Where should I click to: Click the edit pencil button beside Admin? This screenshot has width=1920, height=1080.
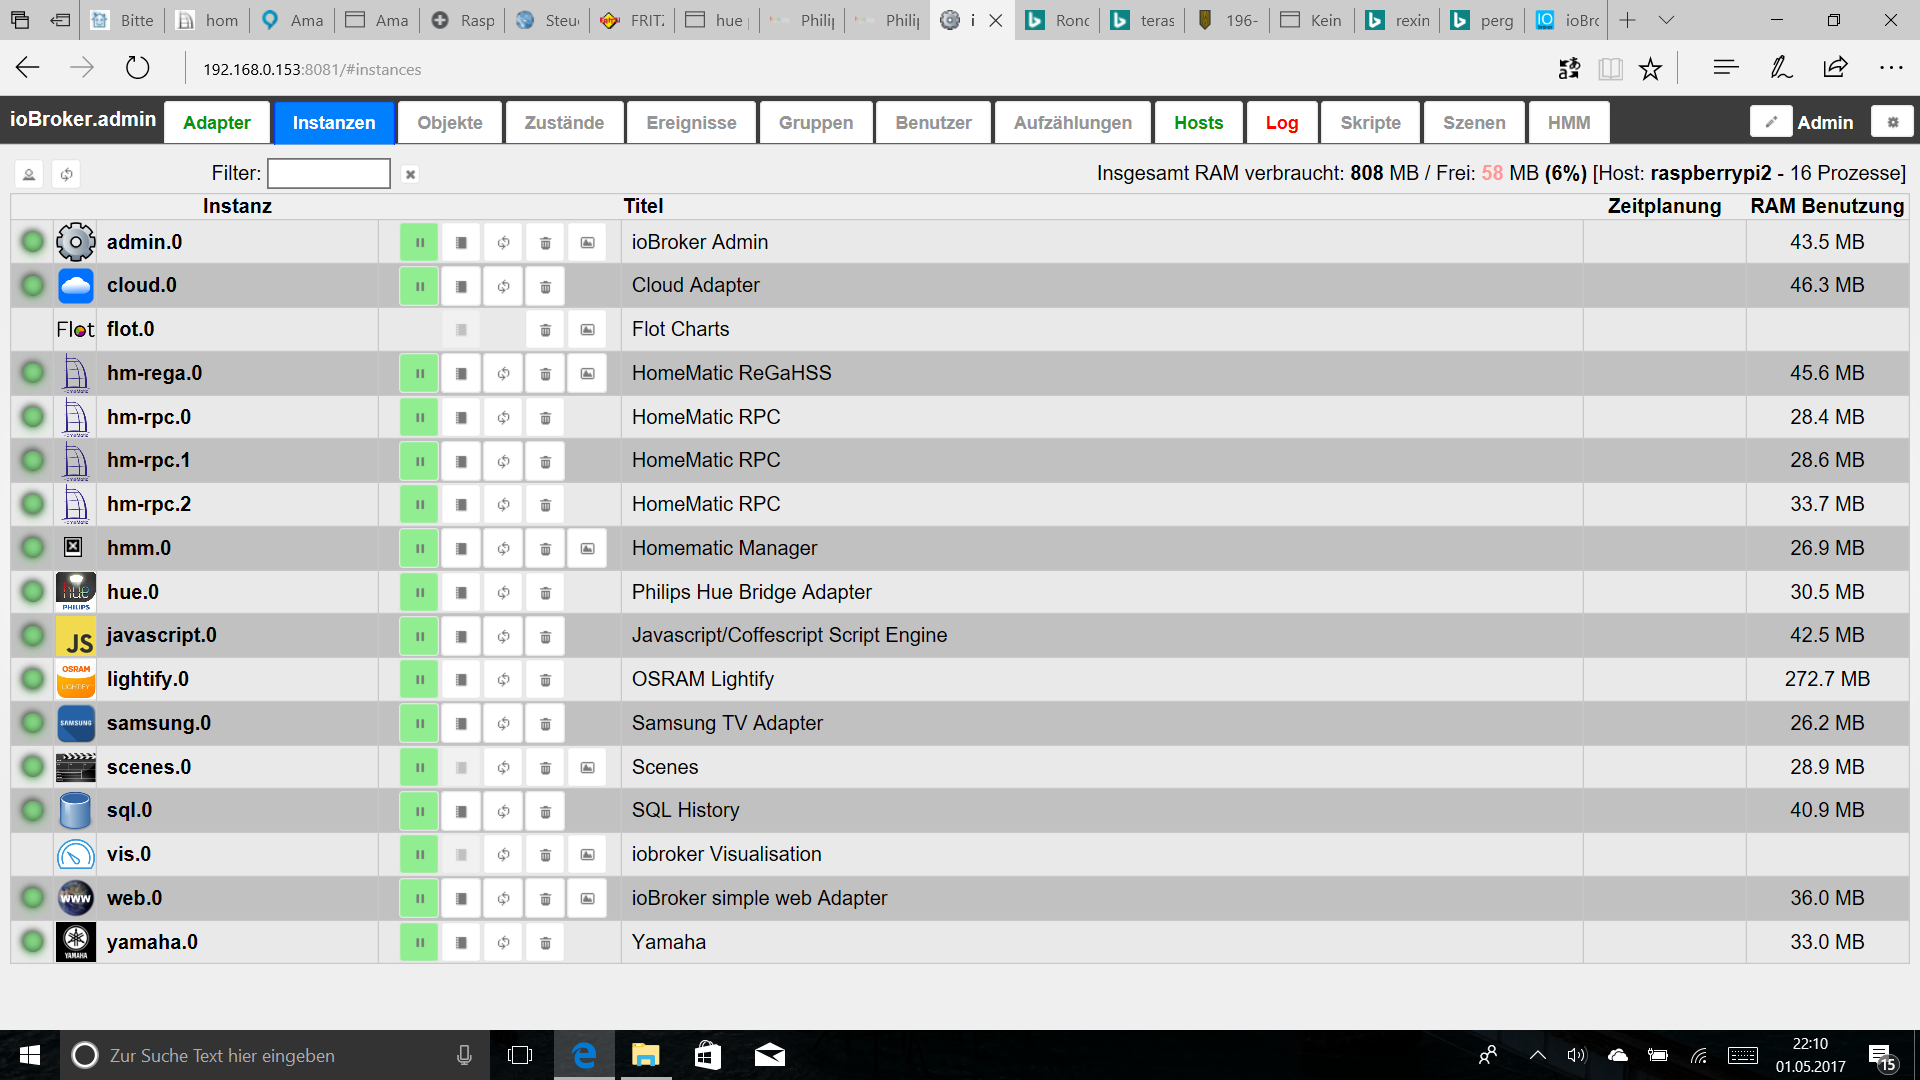[1771, 122]
